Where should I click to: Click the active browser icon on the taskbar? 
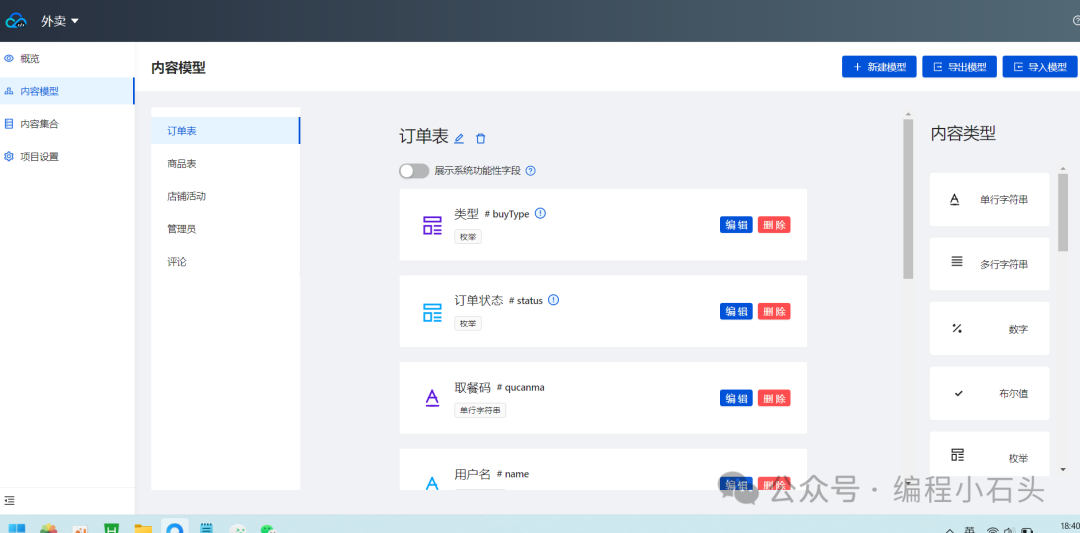[174, 527]
